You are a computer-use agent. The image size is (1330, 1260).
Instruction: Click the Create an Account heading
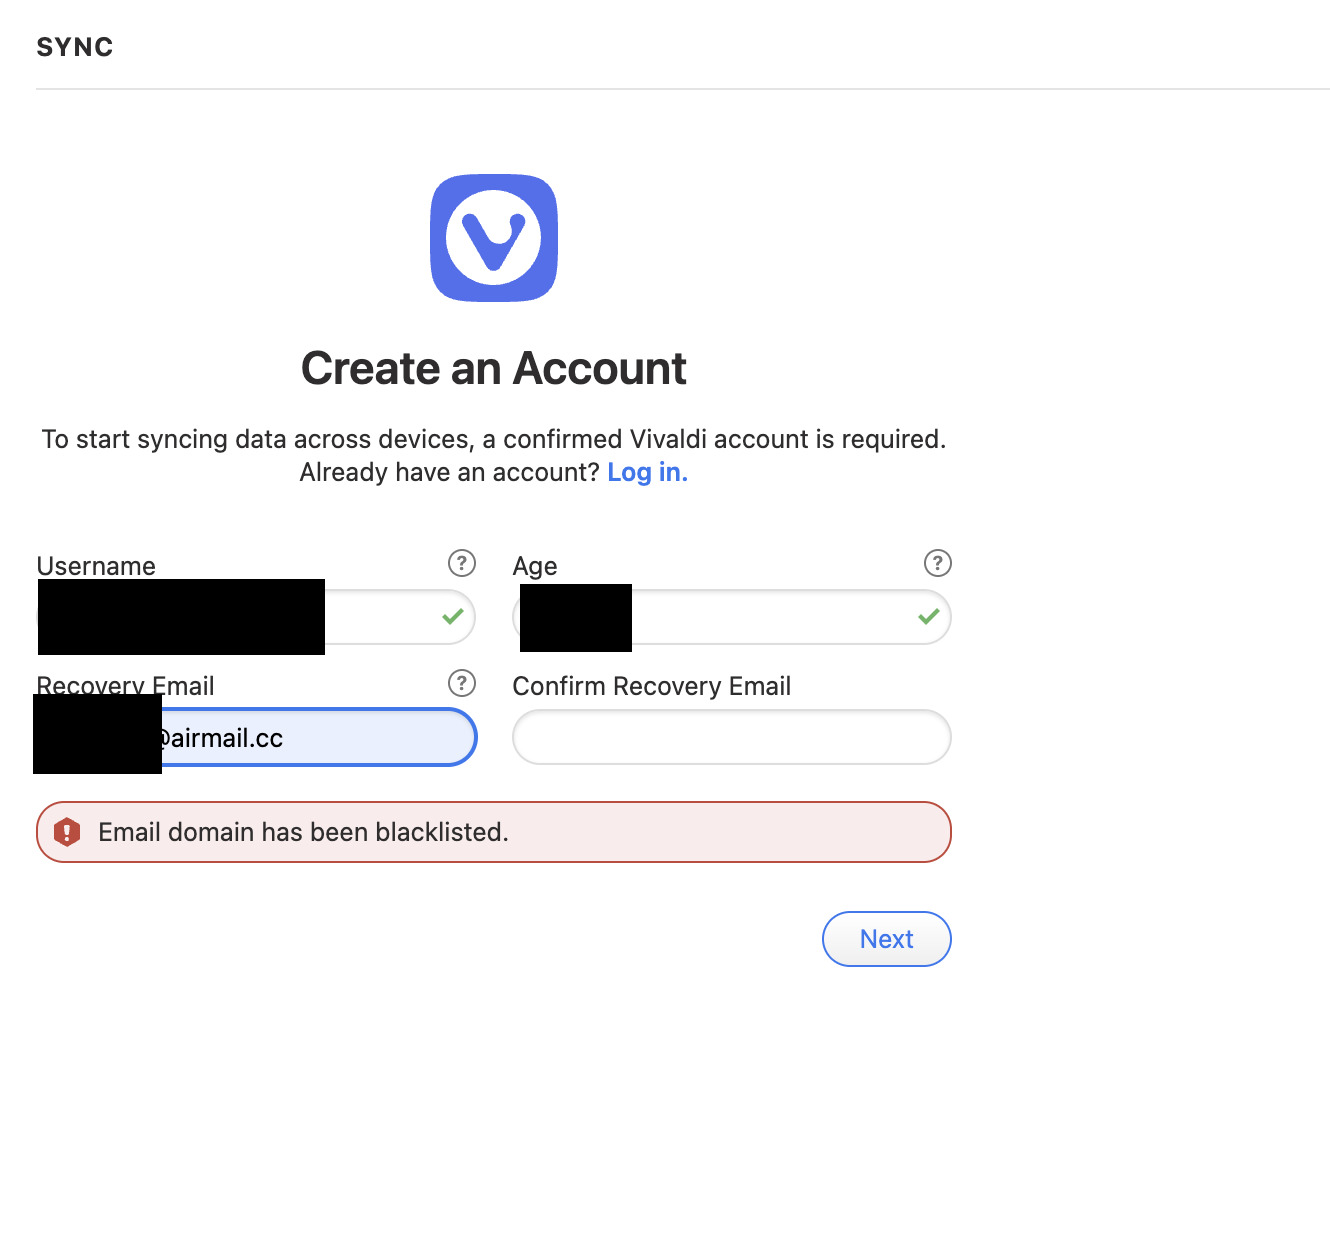click(x=494, y=368)
